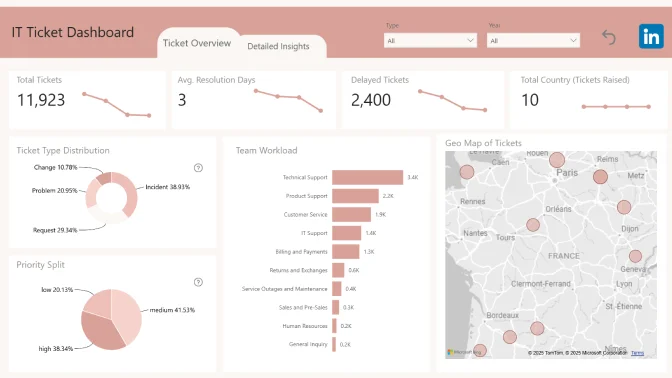Screen dimensions: 672x378
Task: Select the medium slice in Priority Split pie
Action: pos(128,314)
